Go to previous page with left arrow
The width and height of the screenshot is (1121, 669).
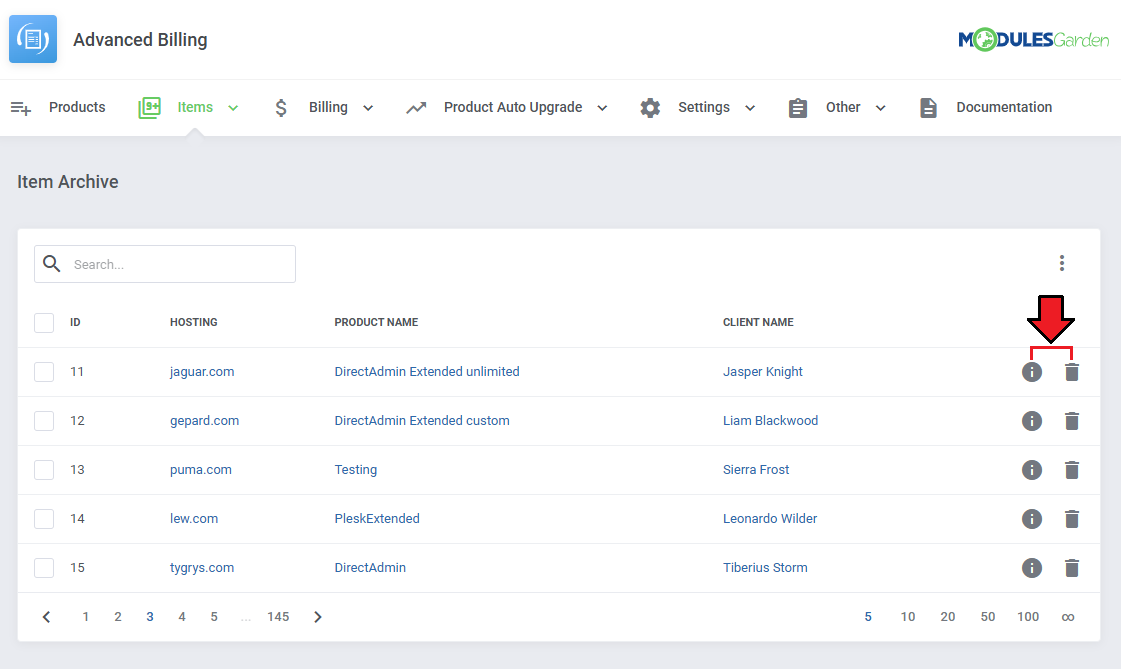46,617
